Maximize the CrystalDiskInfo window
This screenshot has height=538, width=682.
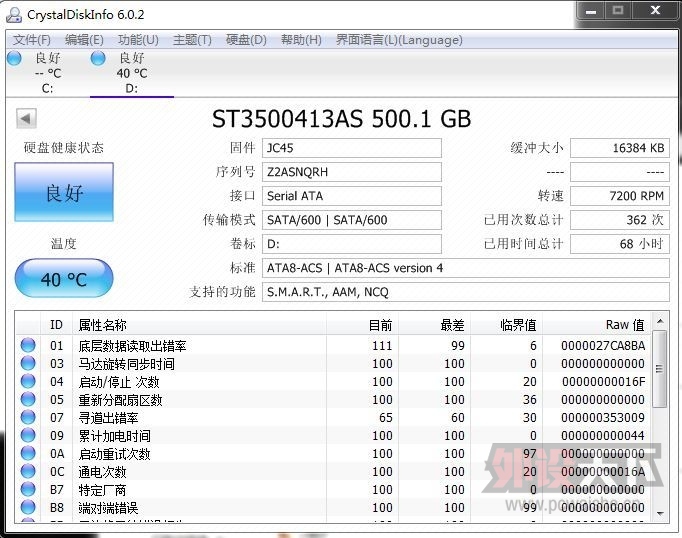pos(618,11)
